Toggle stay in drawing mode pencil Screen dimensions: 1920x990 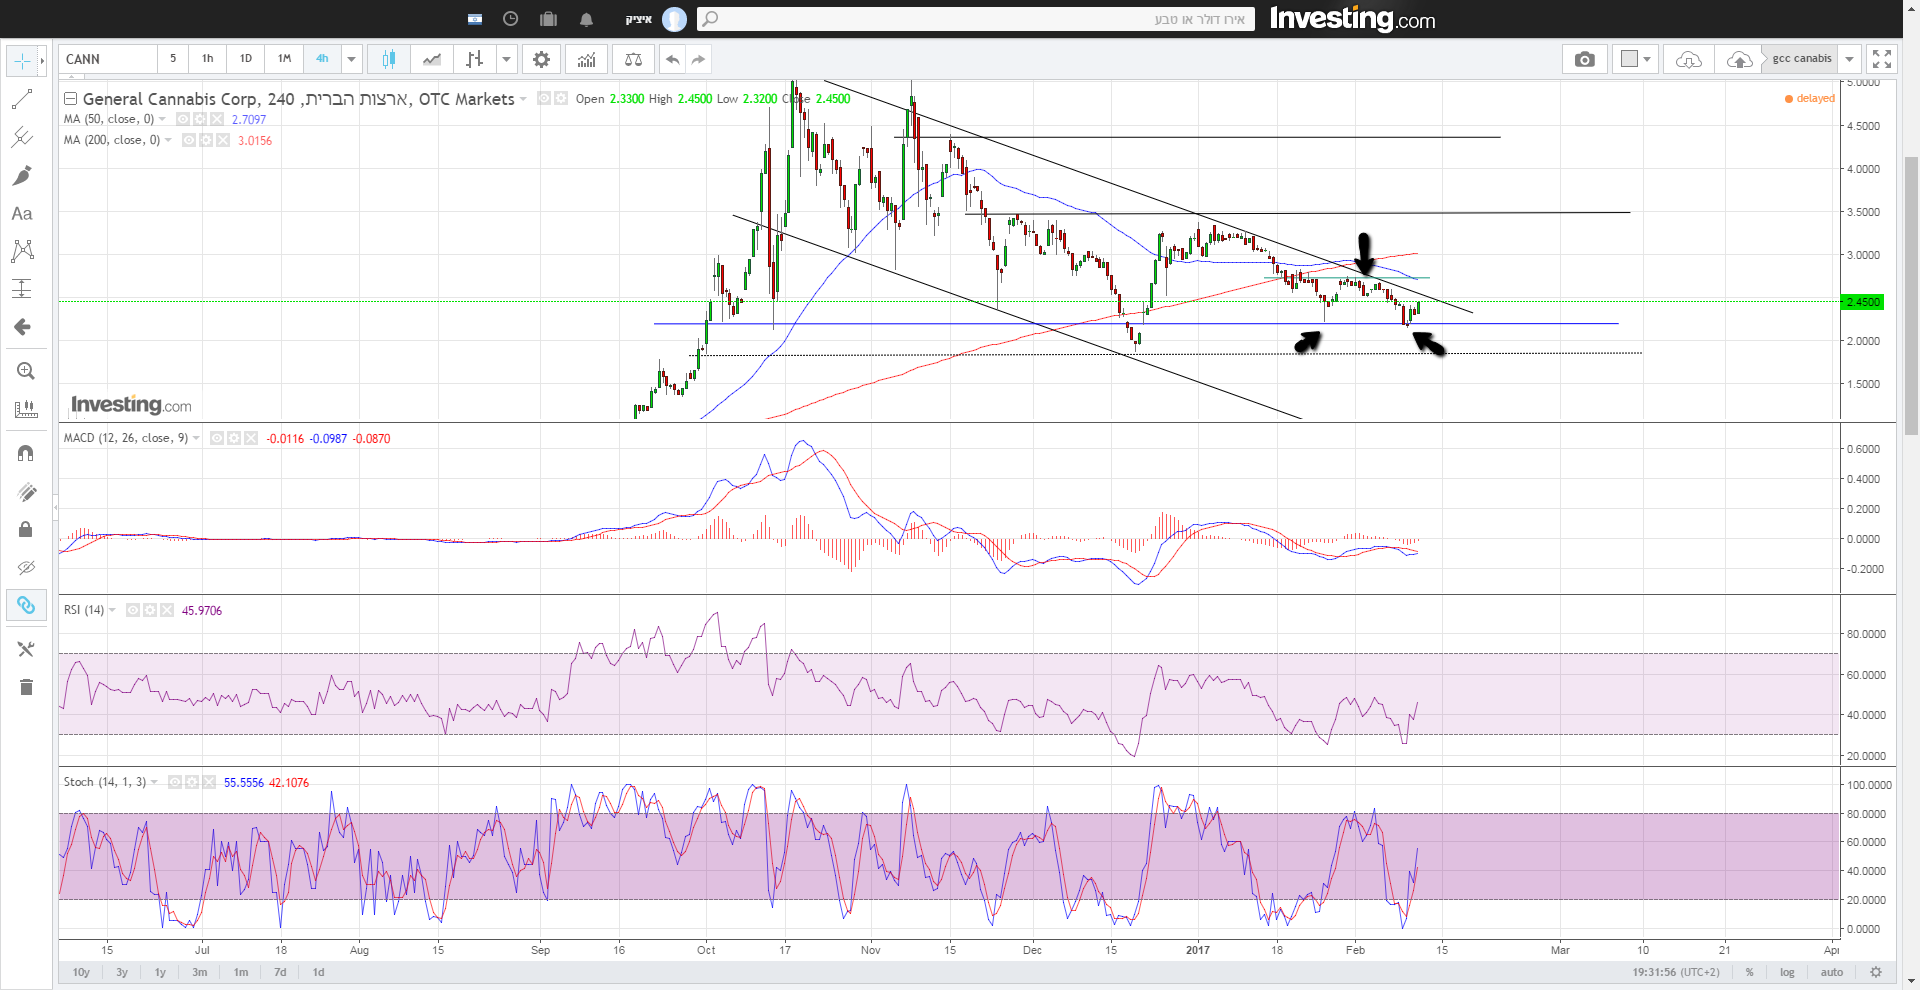coord(26,491)
